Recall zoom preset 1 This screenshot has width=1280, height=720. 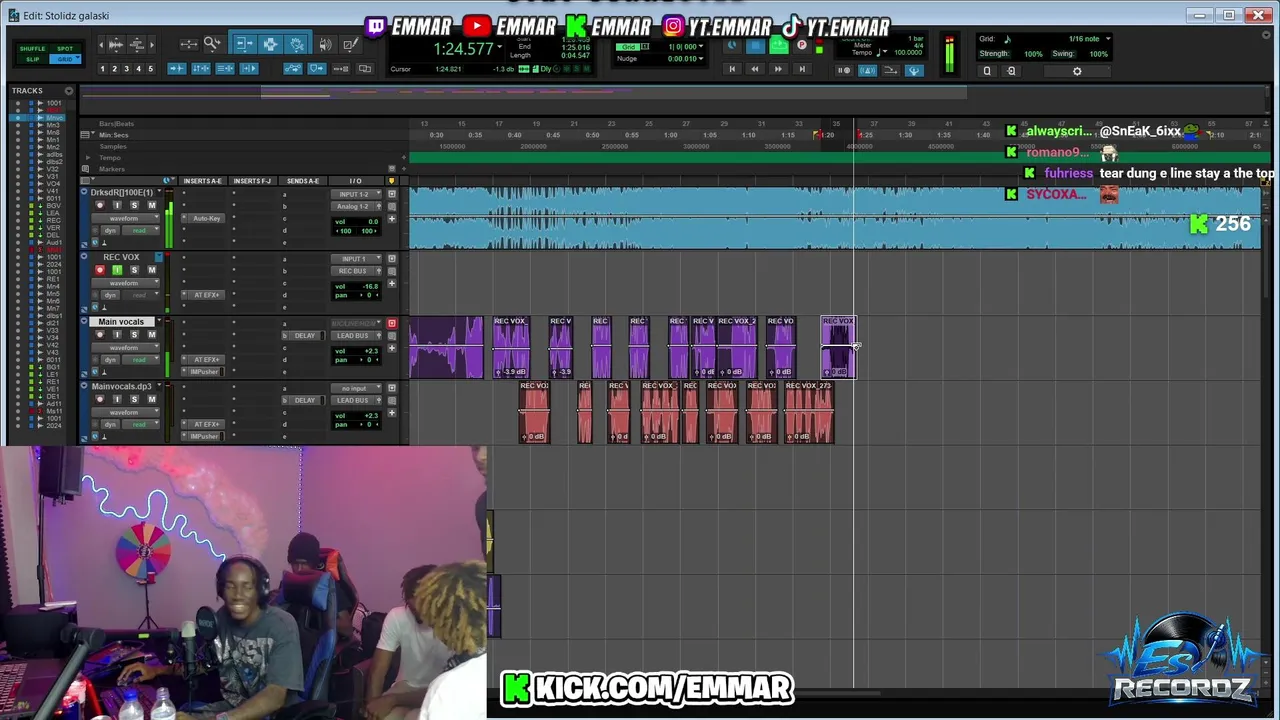pos(102,69)
